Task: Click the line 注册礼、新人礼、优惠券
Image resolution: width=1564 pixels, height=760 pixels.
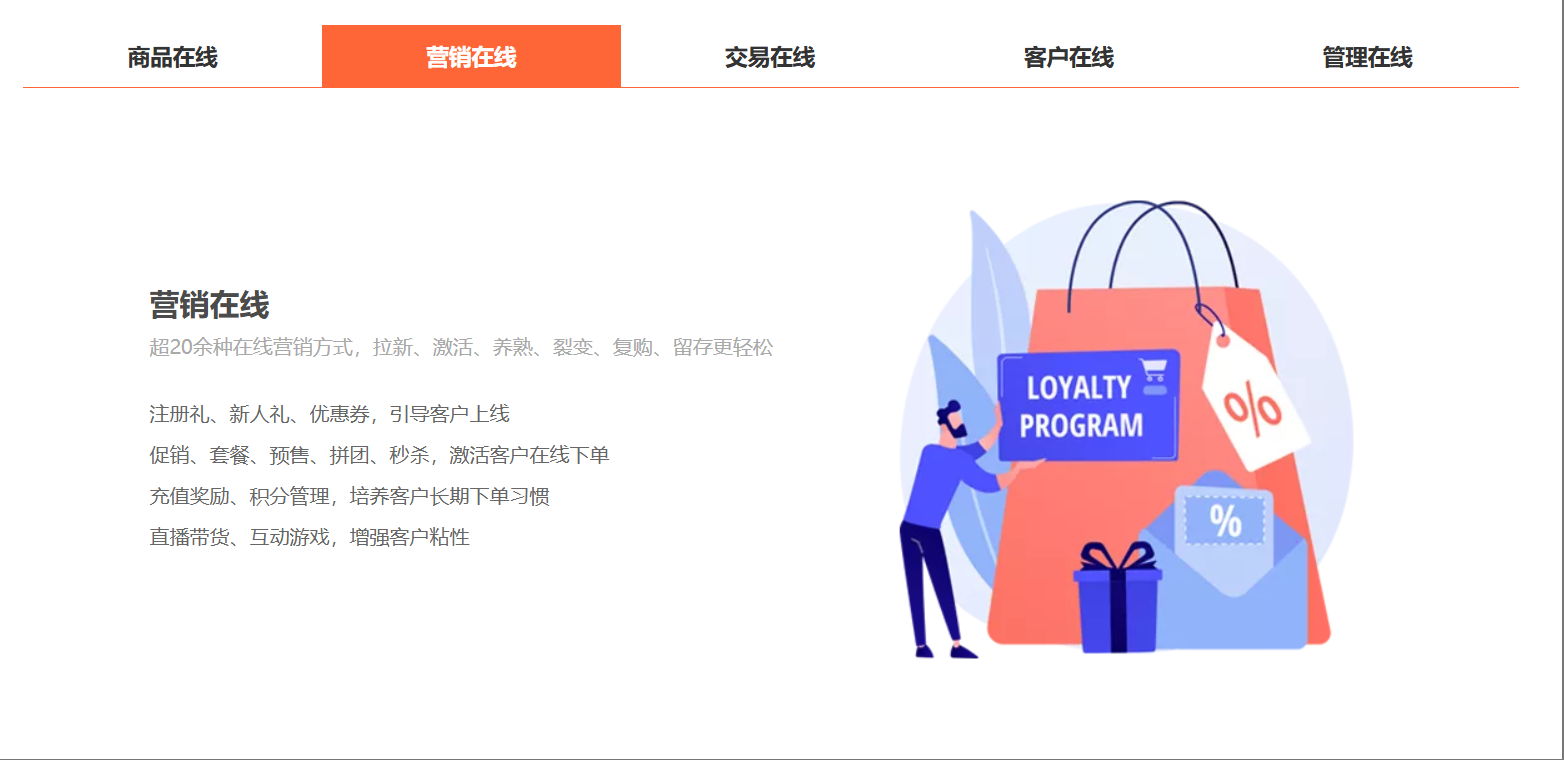Action: [x=329, y=414]
